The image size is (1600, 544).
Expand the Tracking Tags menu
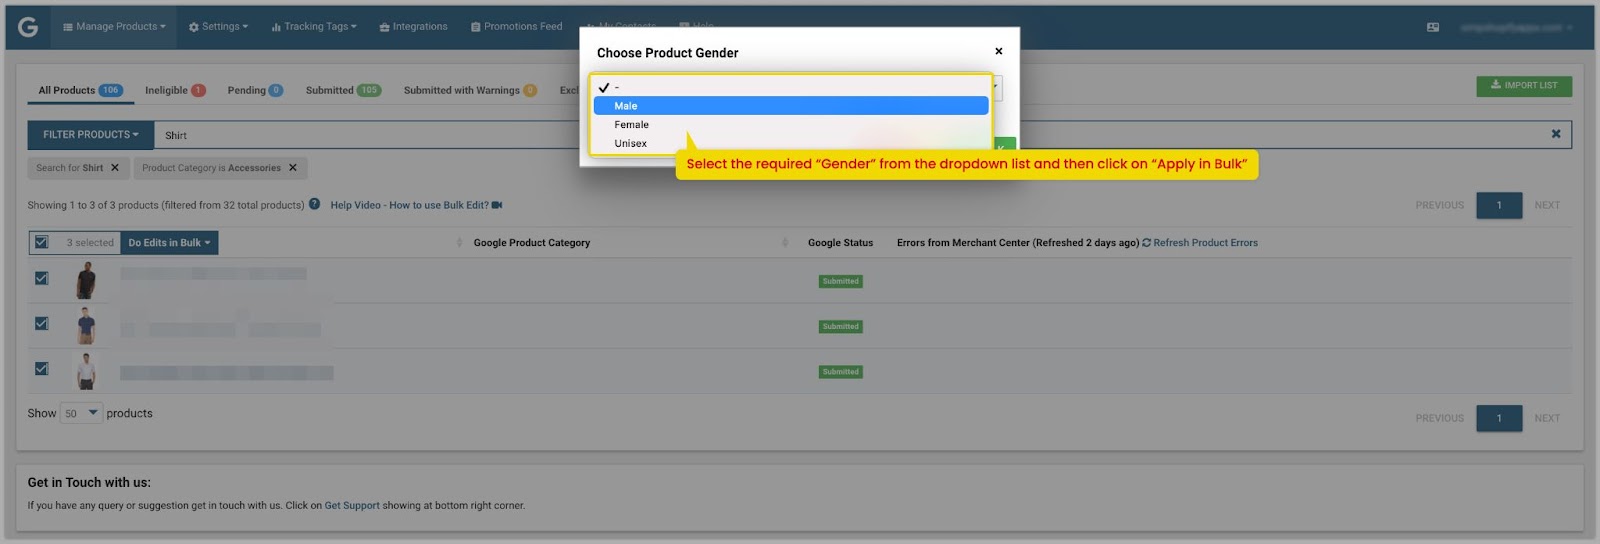314,27
